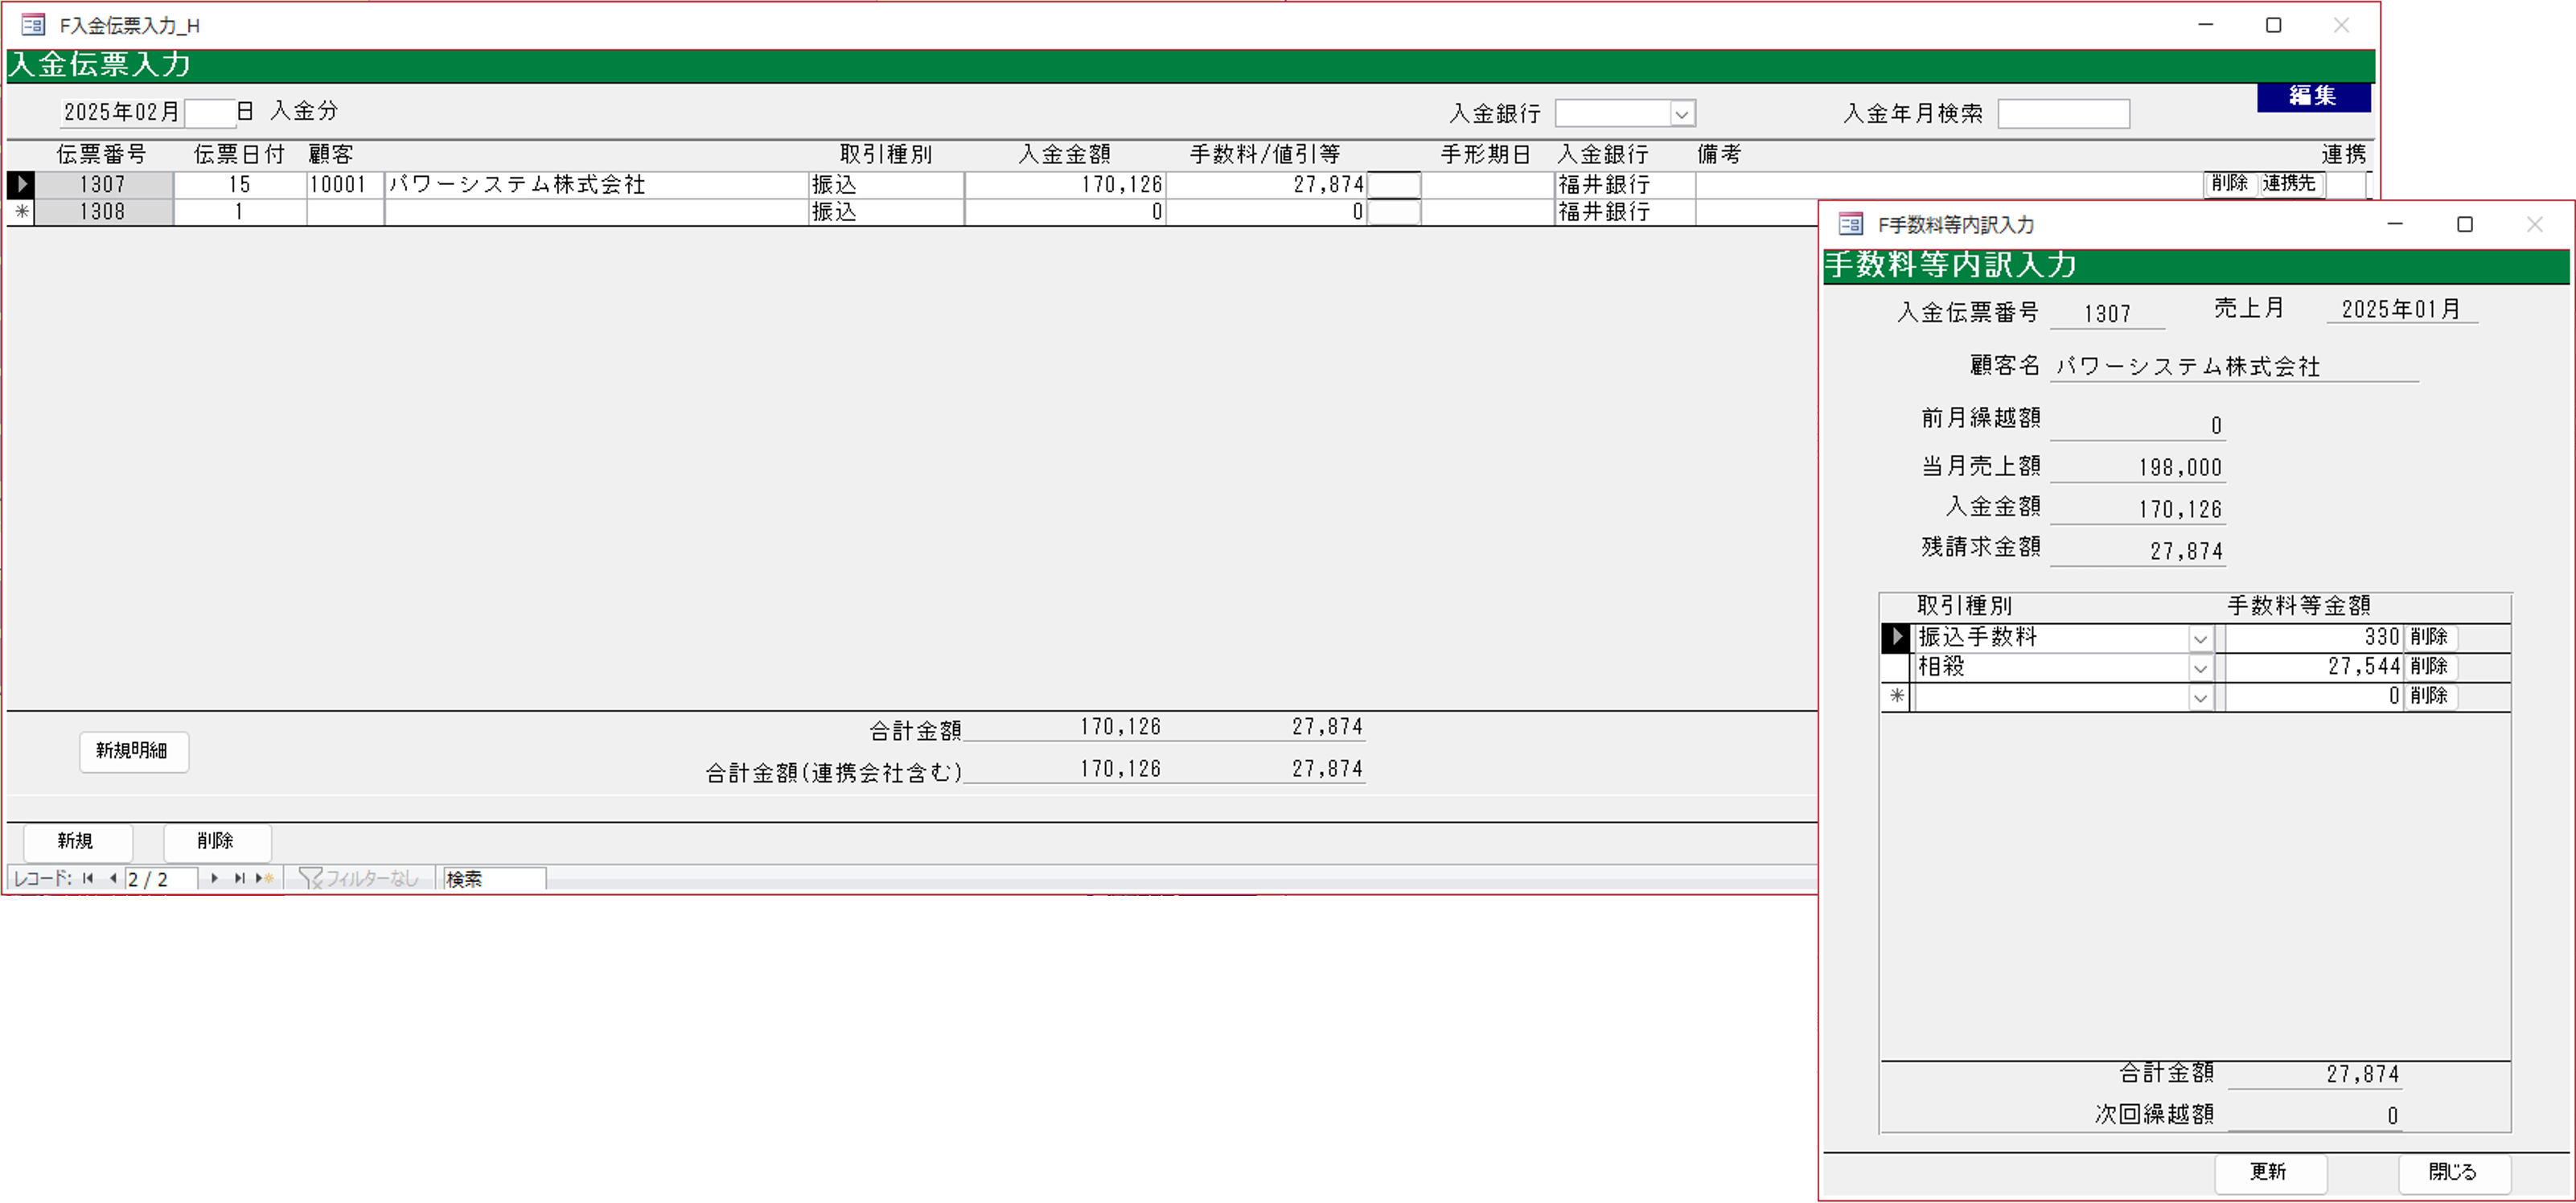Click 次回繰越額 value 0
The image size is (2576, 1203).
tap(2314, 1116)
